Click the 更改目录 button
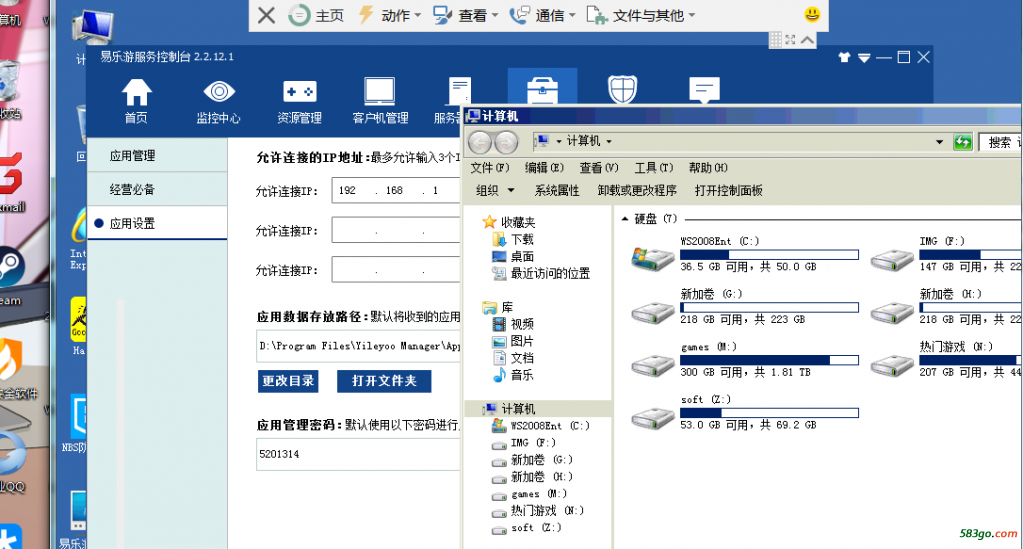The height and width of the screenshot is (549, 1023). click(288, 381)
